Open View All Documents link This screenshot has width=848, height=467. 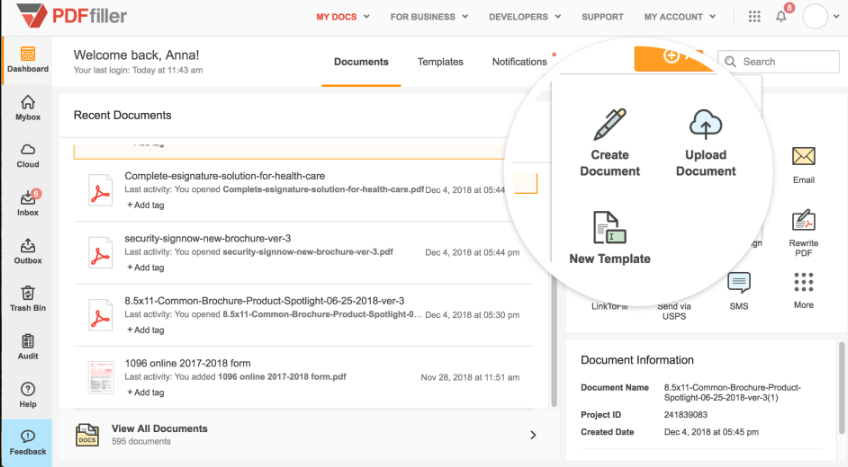pos(160,428)
